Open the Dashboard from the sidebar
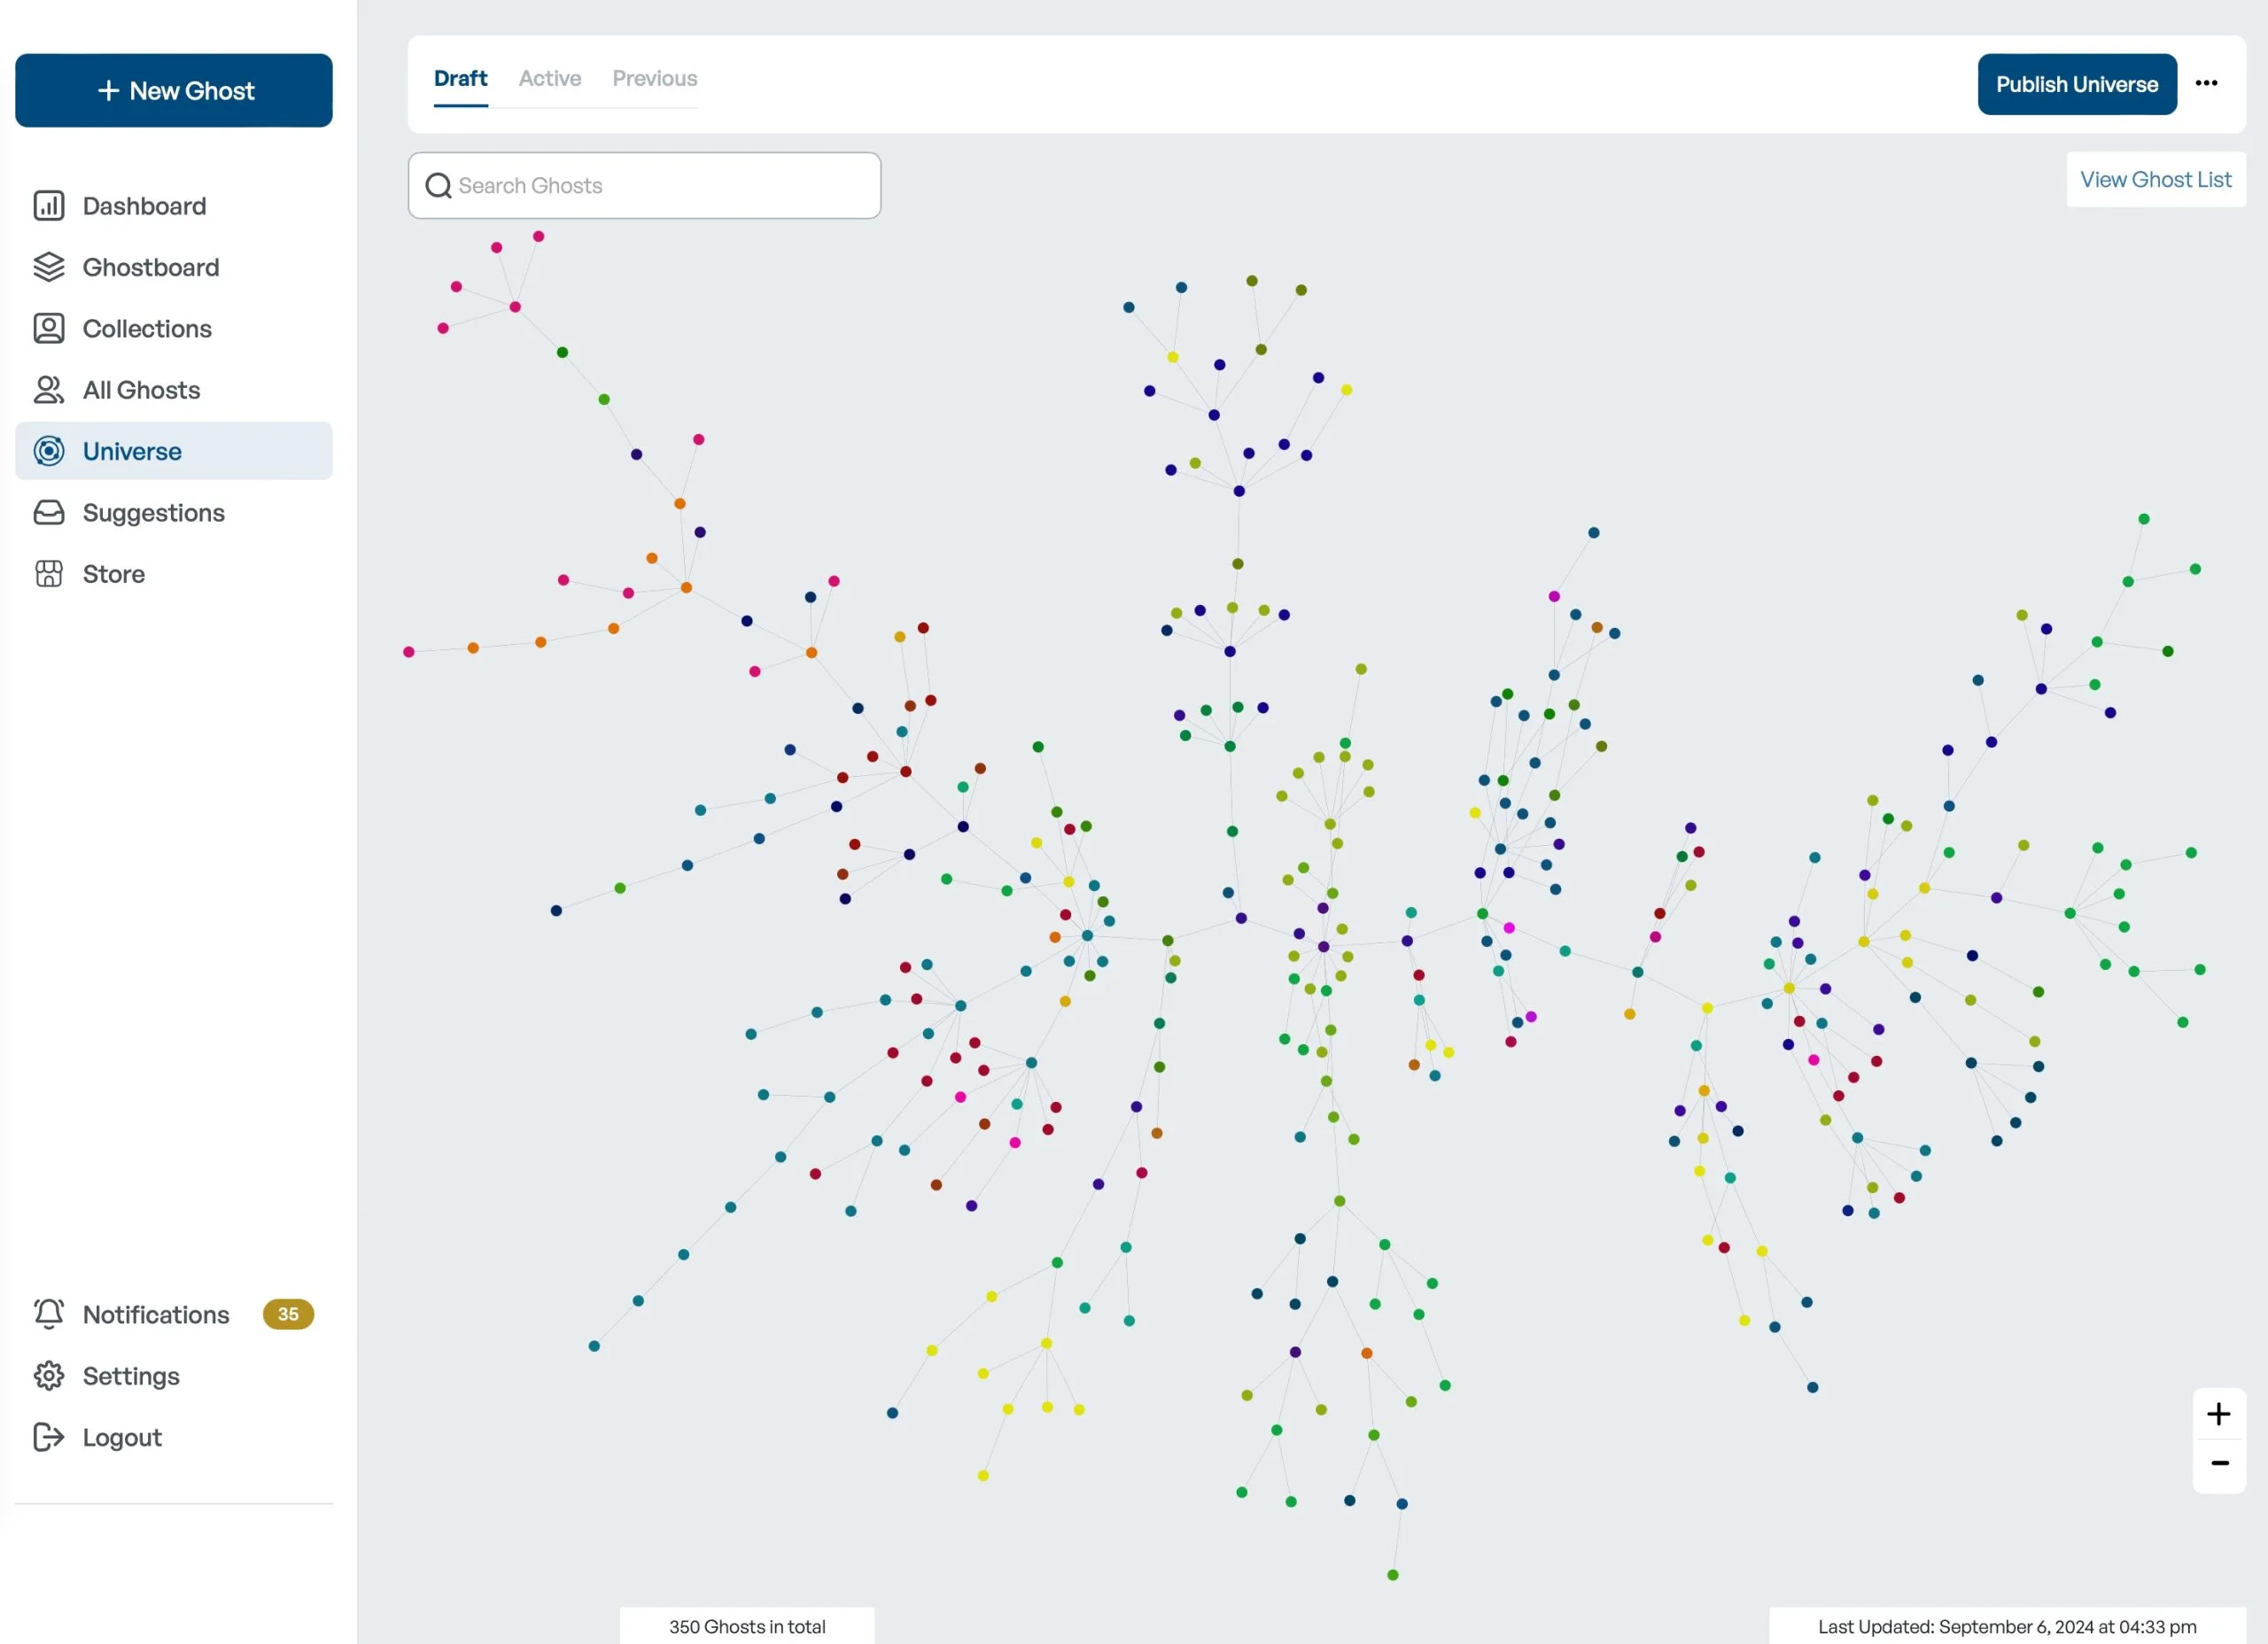Viewport: 2268px width, 1644px height. pyautogui.click(x=50, y=206)
